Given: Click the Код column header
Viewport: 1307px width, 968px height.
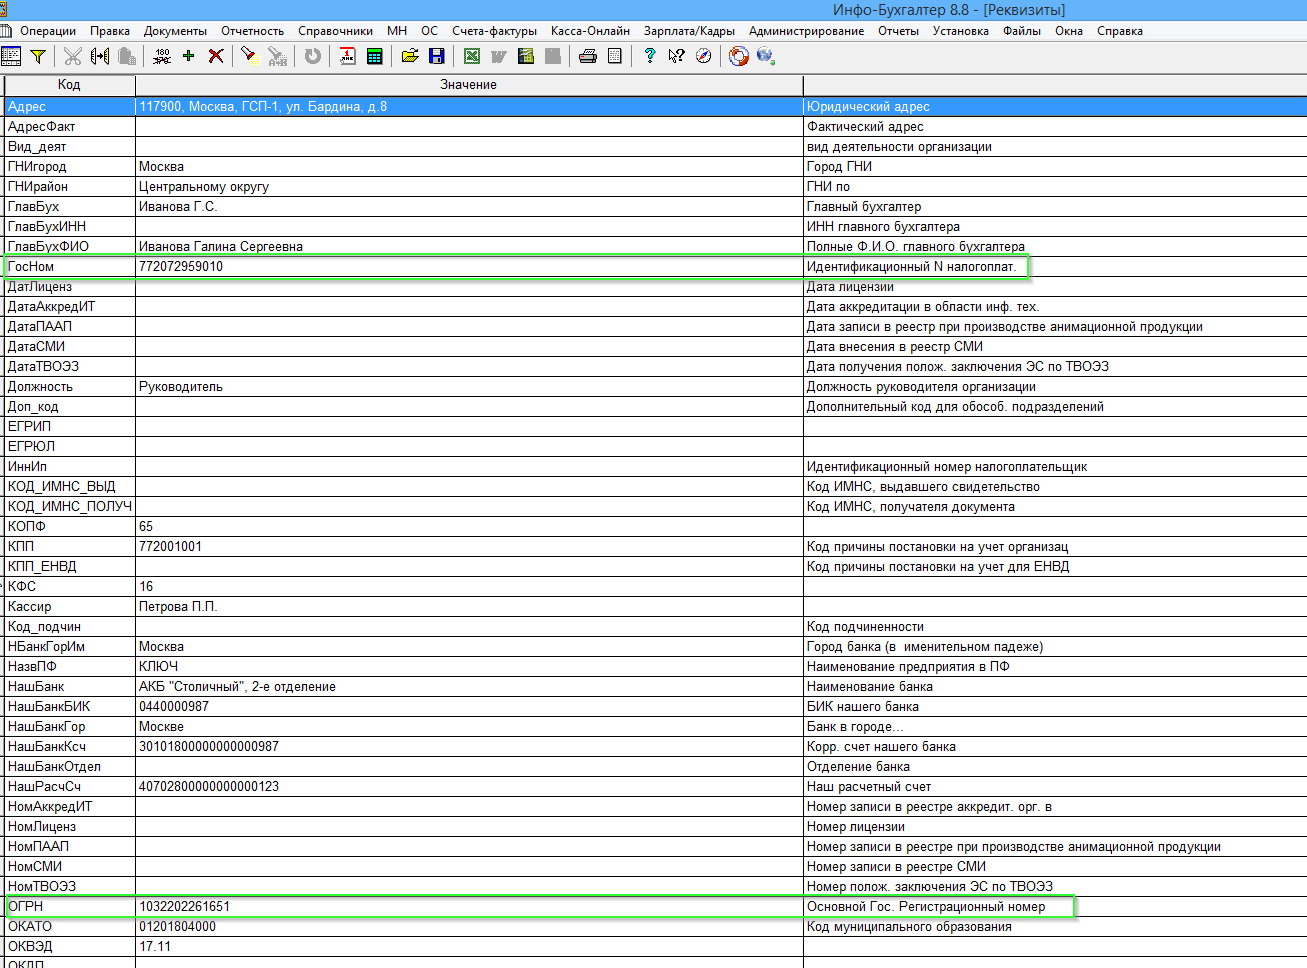Looking at the screenshot, I should pos(69,85).
